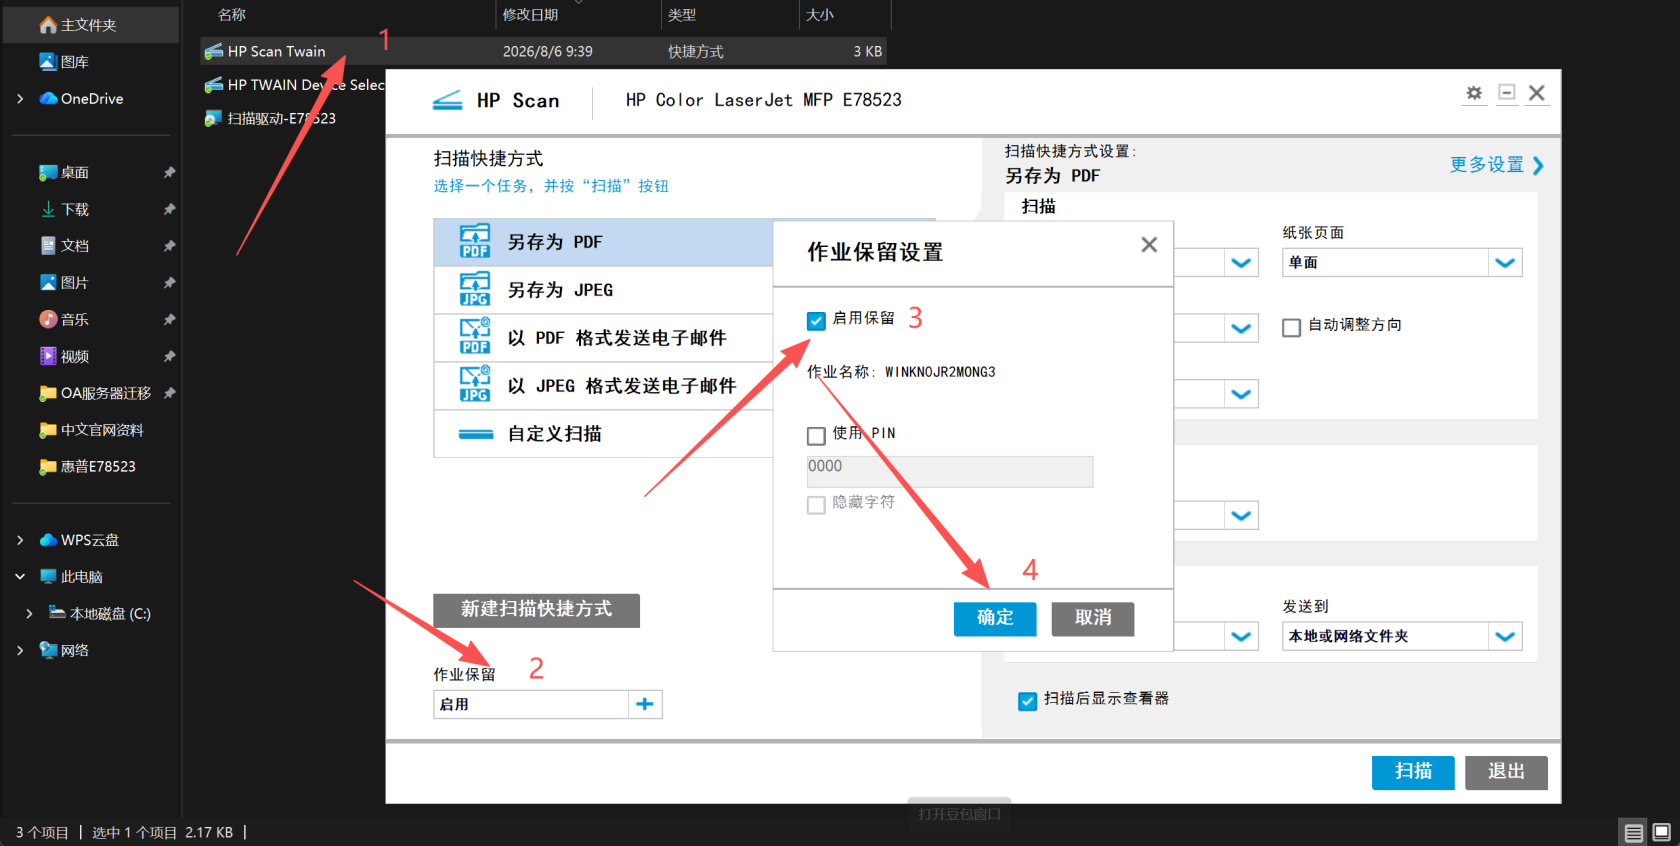The width and height of the screenshot is (1680, 846).
Task: Uncheck the 启用保留 checkbox
Action: 816,320
